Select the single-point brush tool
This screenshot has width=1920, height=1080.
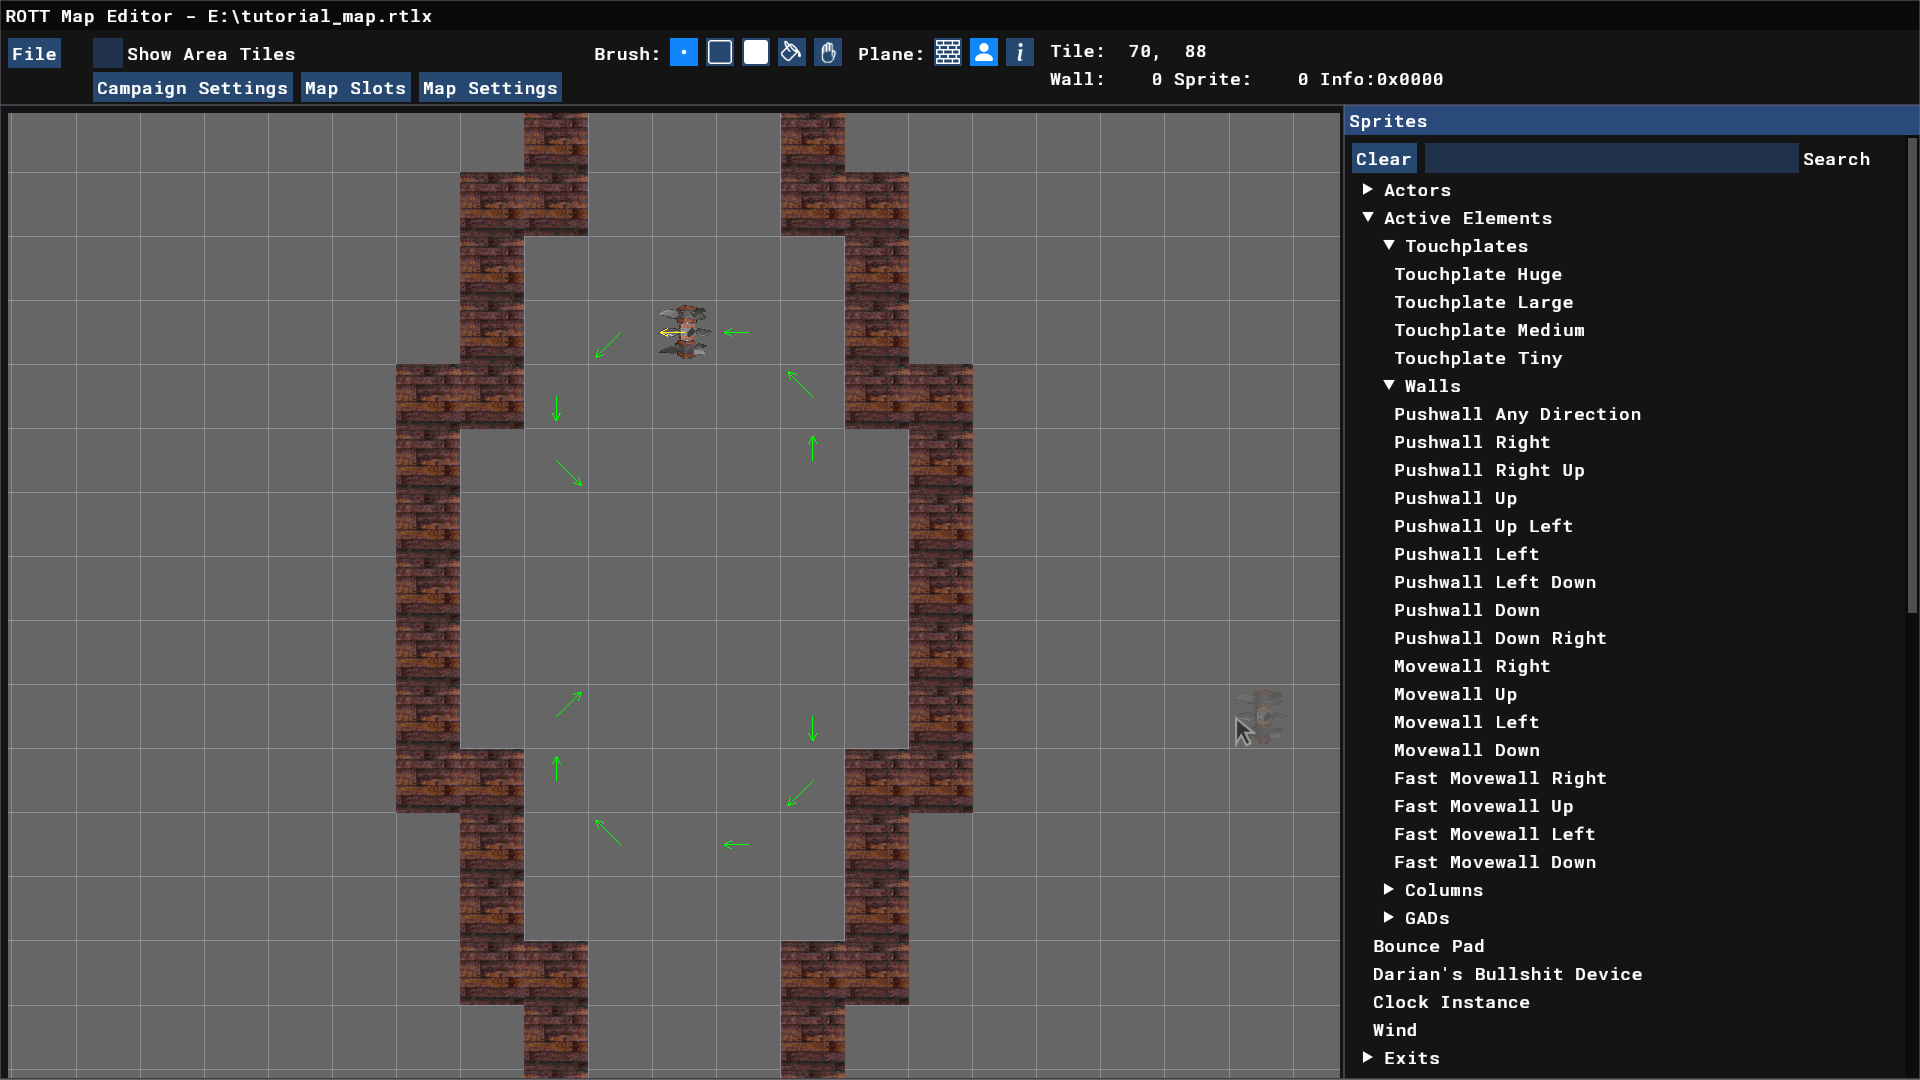(x=684, y=53)
